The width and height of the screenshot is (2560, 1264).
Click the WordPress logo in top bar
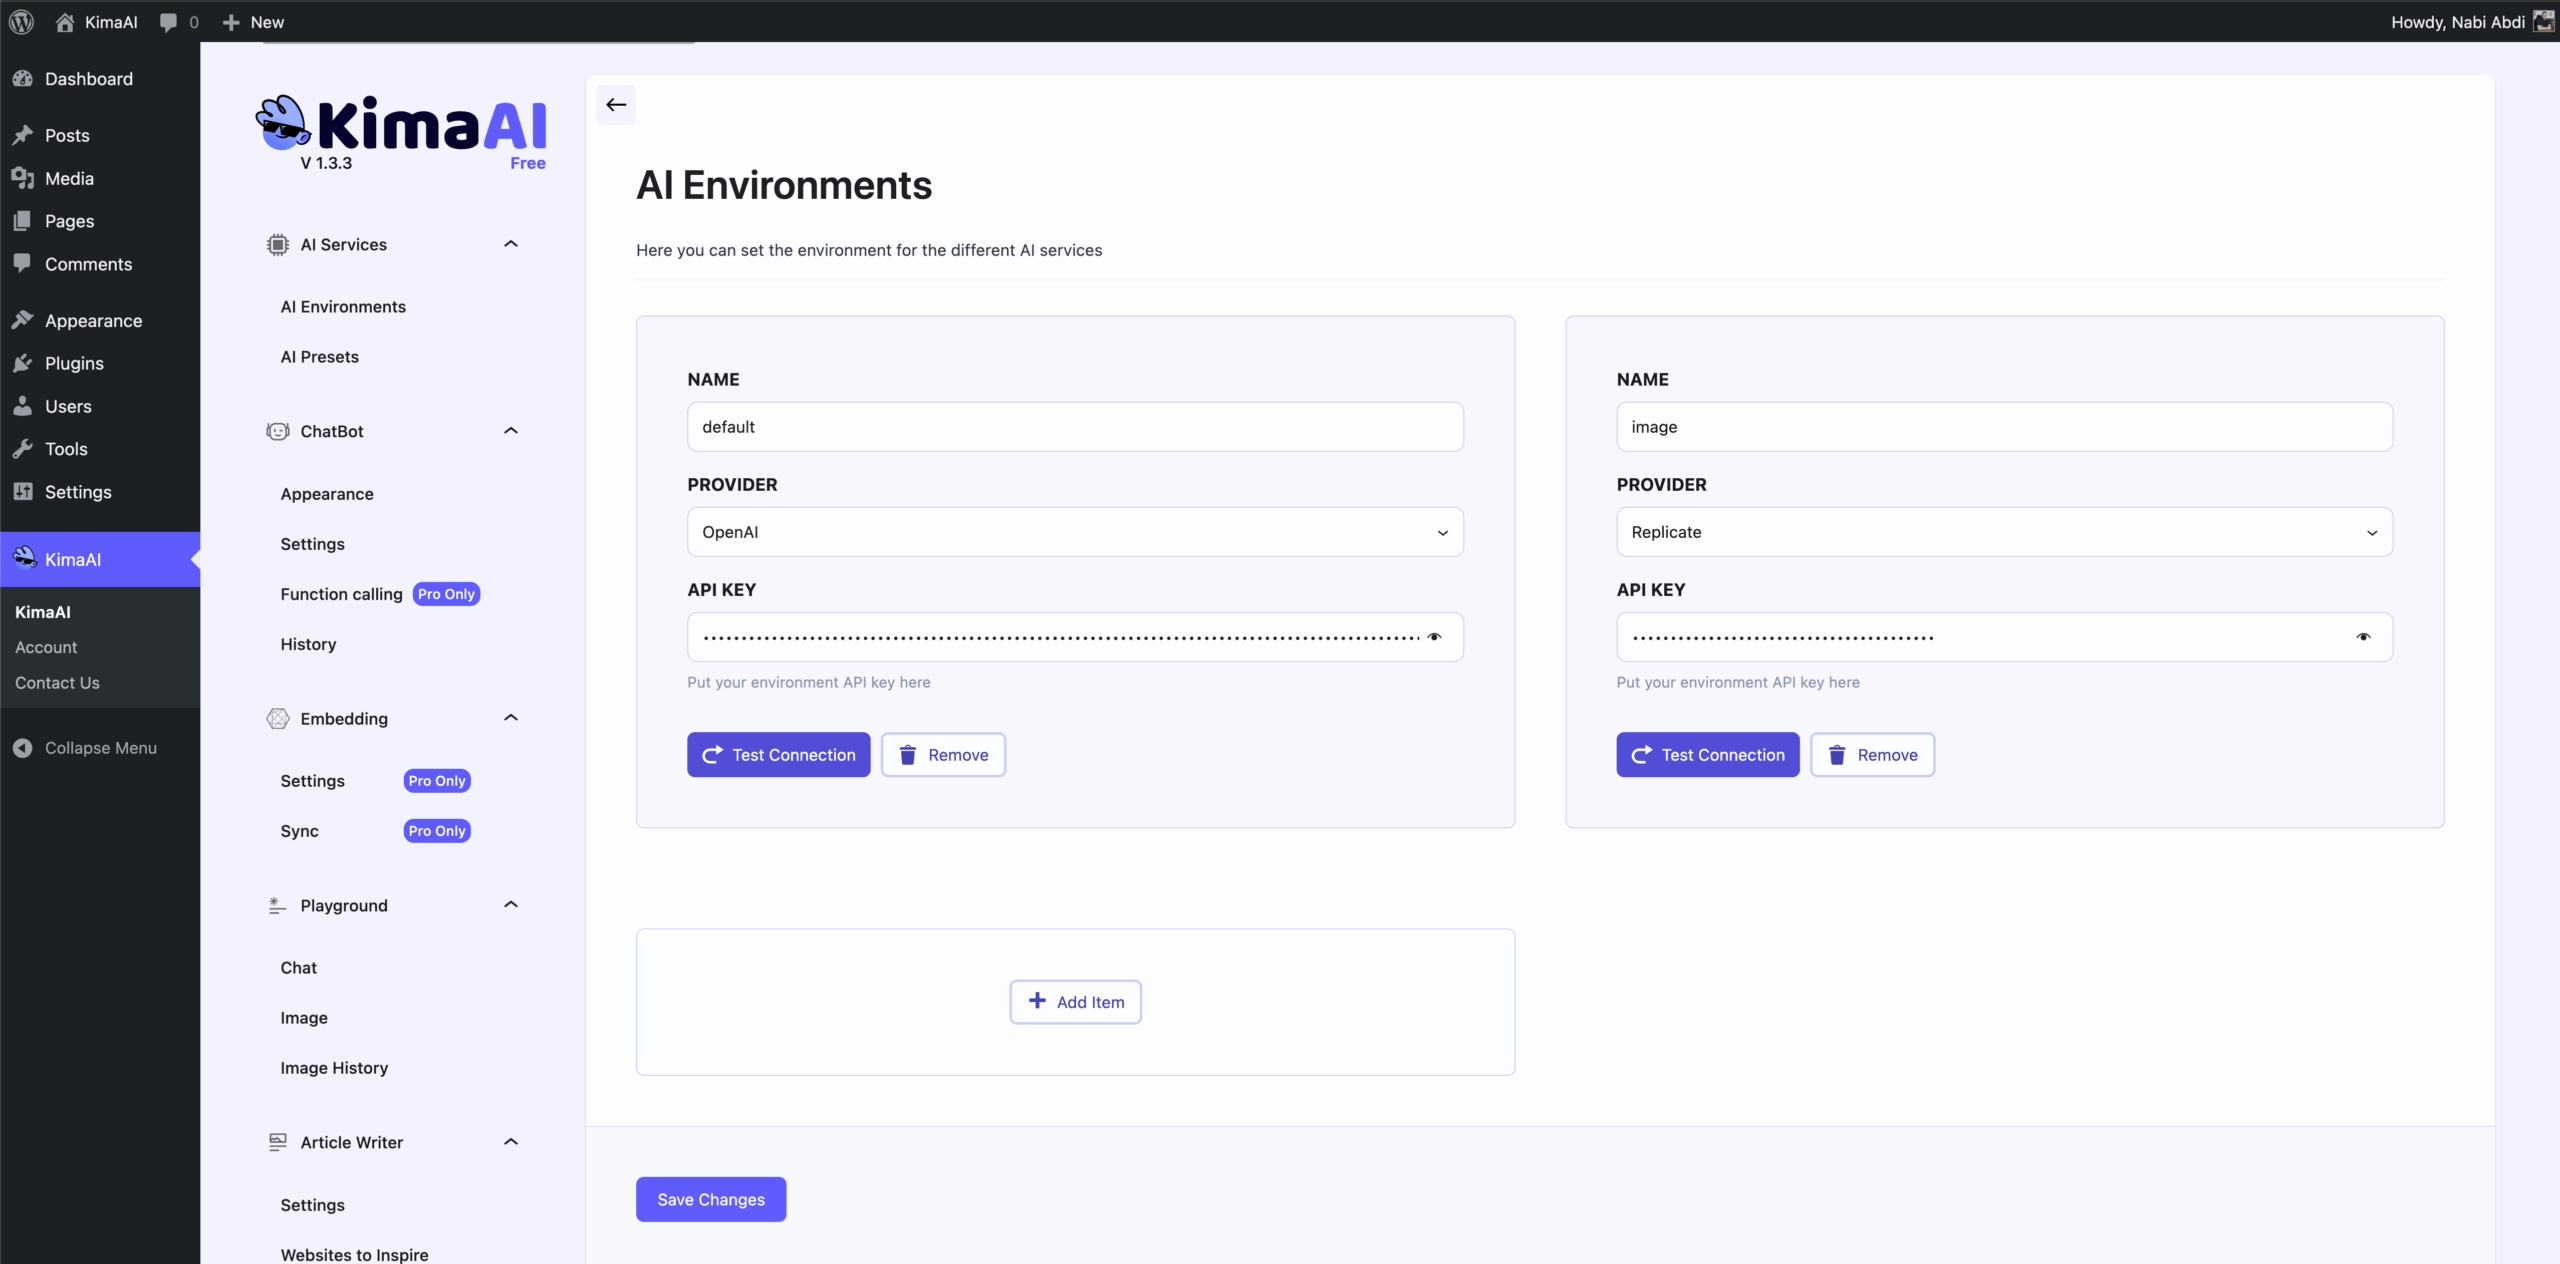click(x=21, y=21)
